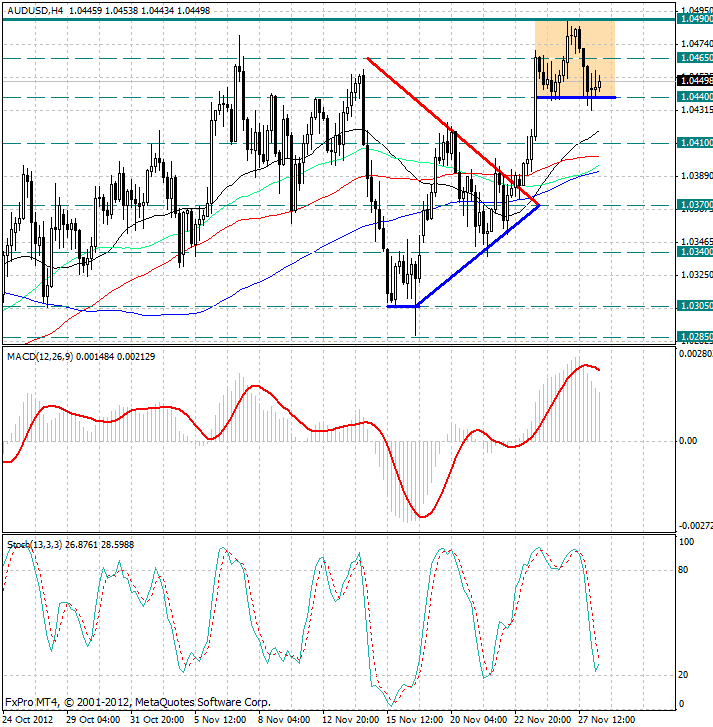Select the 1.0370 price level label
This screenshot has height=727, width=713.
[x=694, y=204]
